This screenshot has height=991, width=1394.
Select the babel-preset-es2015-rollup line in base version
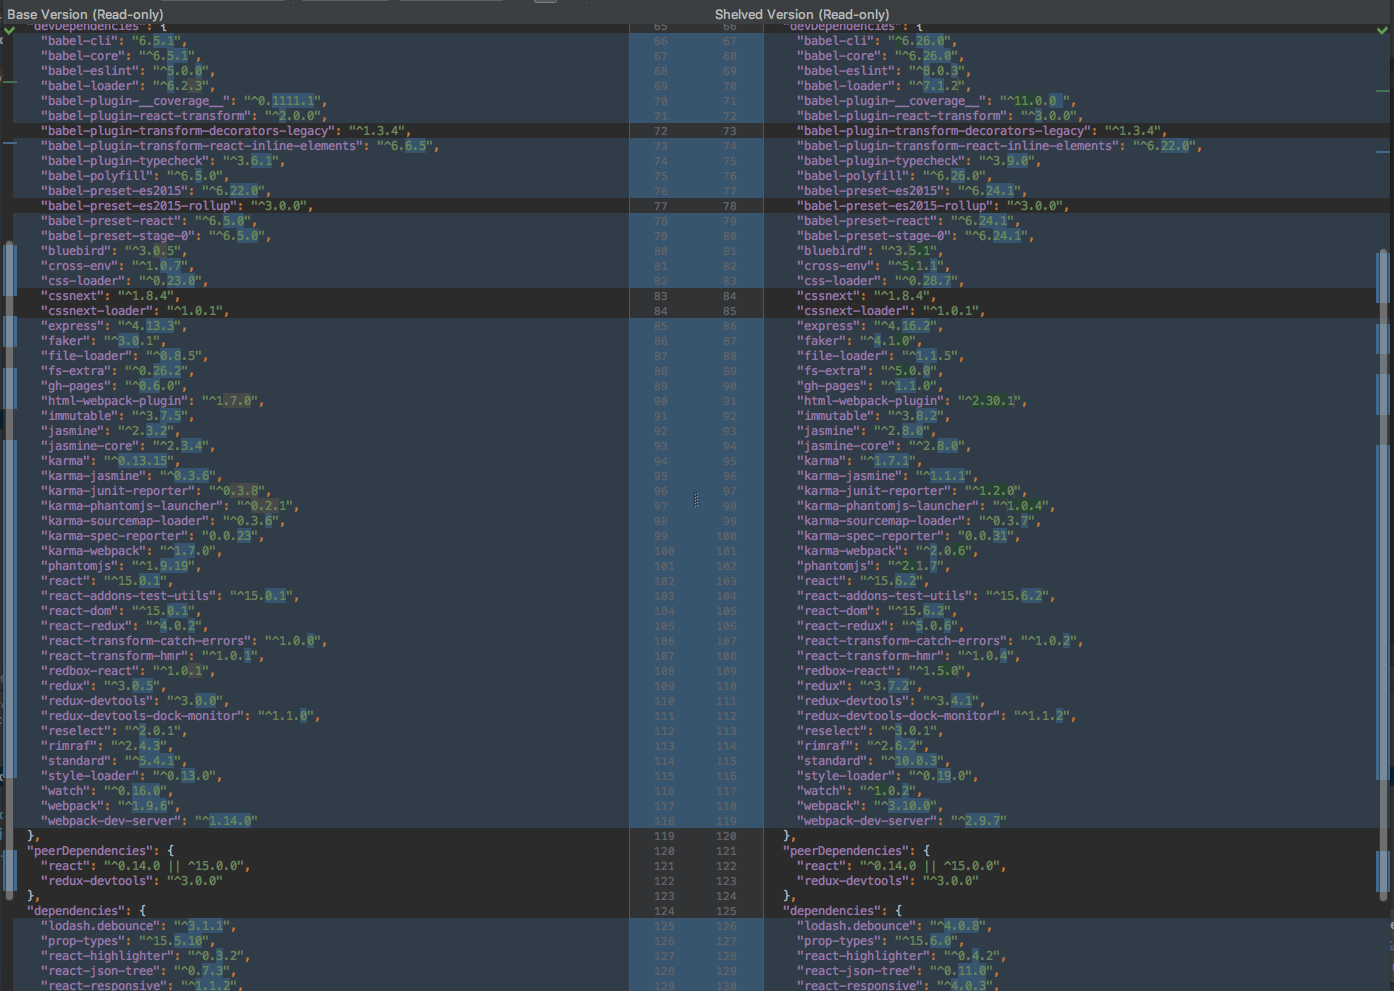[175, 205]
